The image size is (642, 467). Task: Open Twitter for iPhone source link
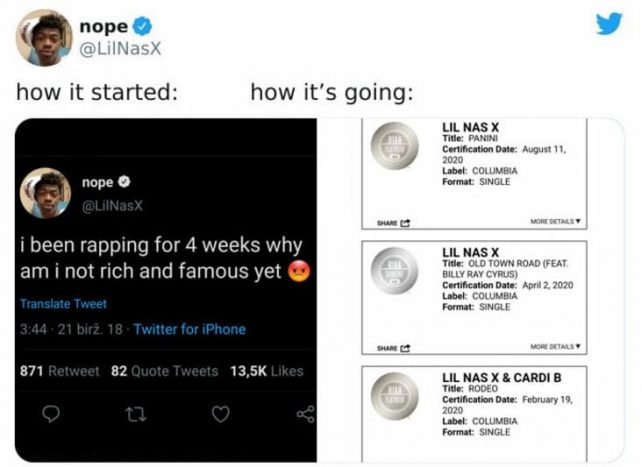tap(189, 329)
